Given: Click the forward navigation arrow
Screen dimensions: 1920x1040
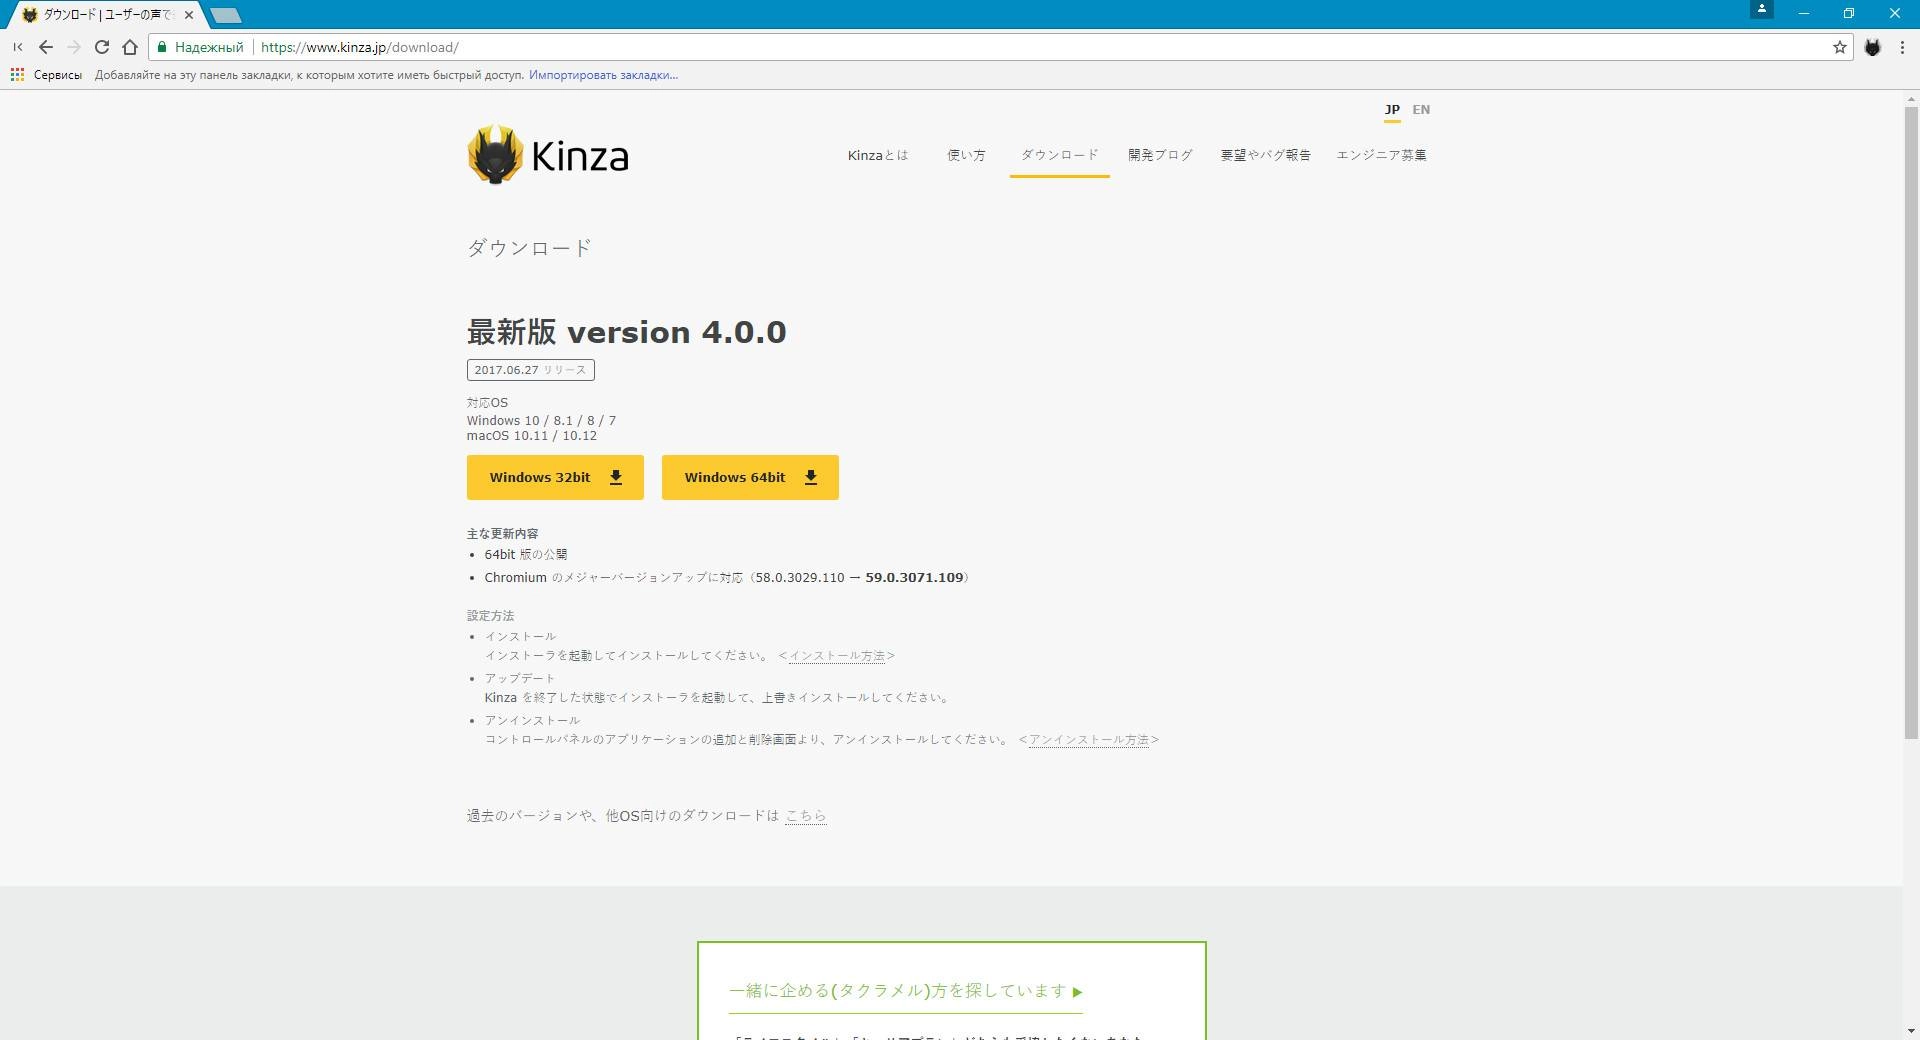Looking at the screenshot, I should pyautogui.click(x=73, y=47).
